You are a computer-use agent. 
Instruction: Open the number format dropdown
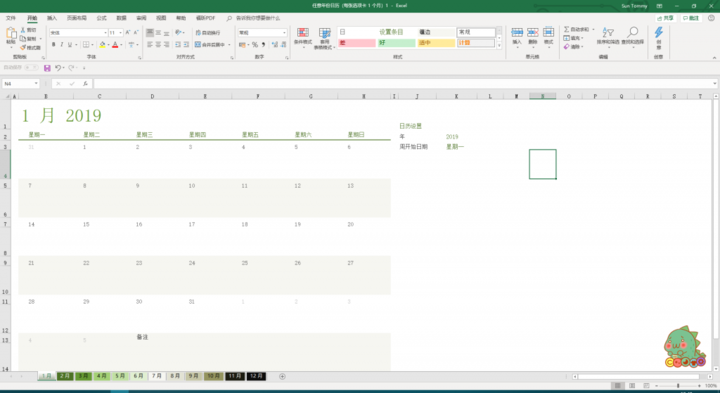pyautogui.click(x=284, y=33)
